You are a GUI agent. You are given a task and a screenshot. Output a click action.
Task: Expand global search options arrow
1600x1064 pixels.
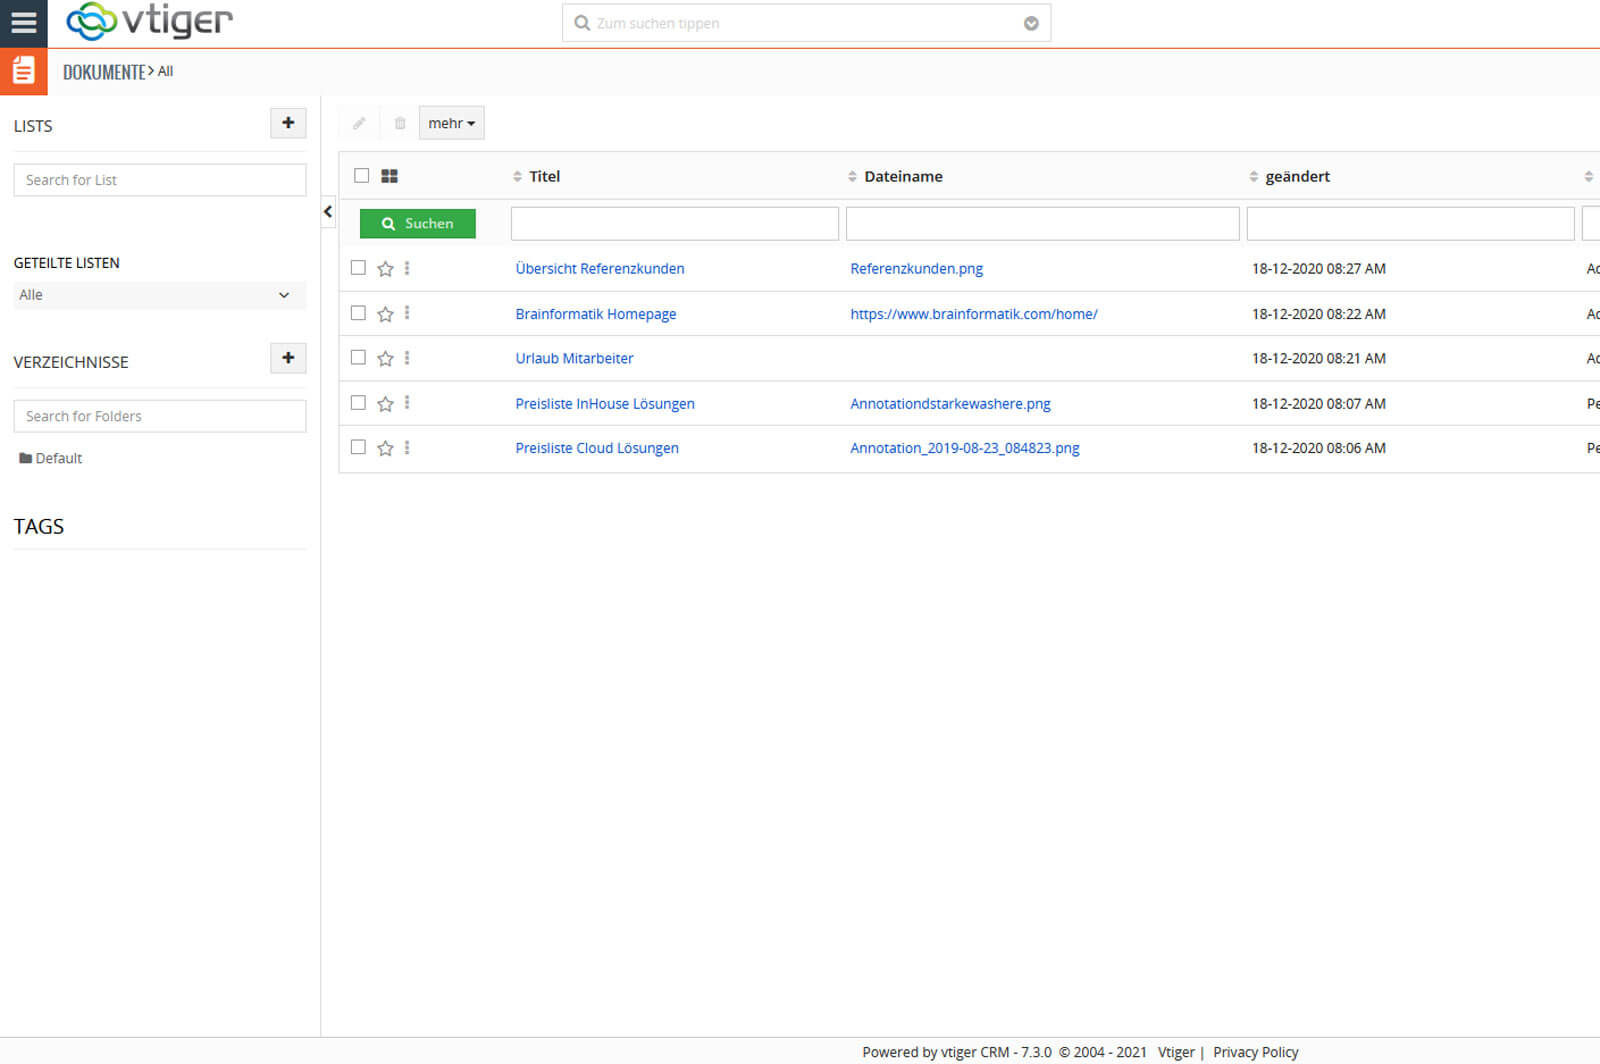1031,24
